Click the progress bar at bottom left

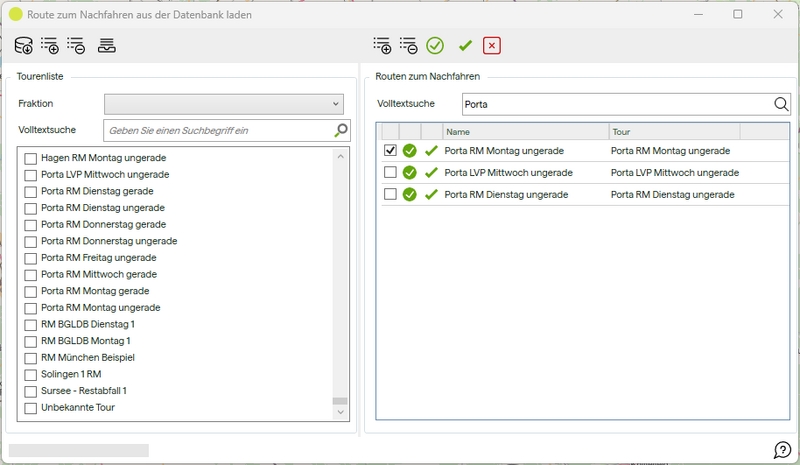(79, 450)
